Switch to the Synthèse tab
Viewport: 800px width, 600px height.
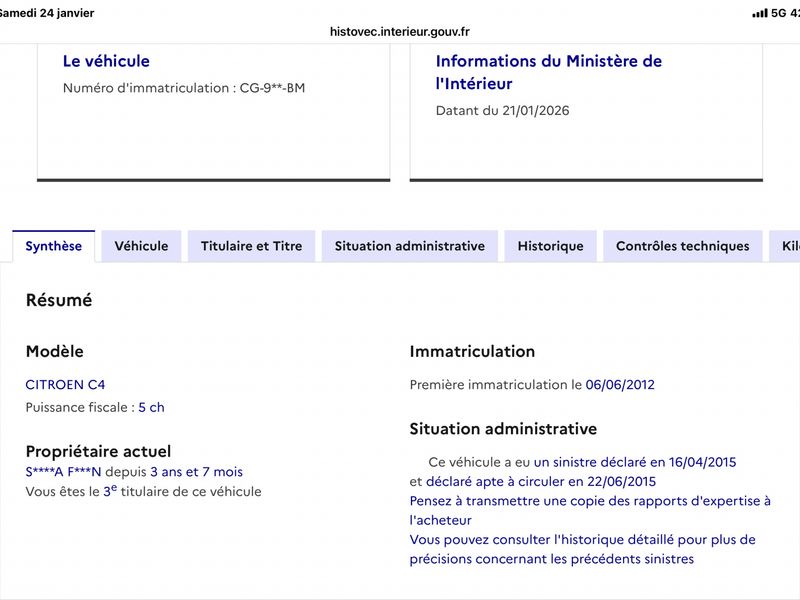54,246
